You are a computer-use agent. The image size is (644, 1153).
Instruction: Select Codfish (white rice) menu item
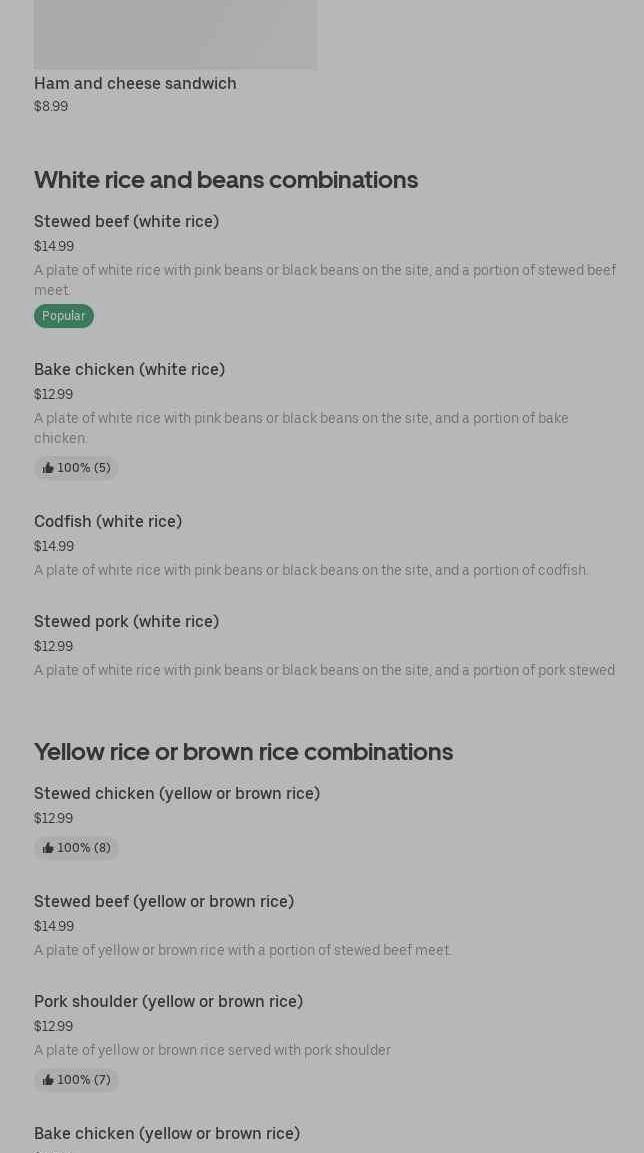click(108, 522)
